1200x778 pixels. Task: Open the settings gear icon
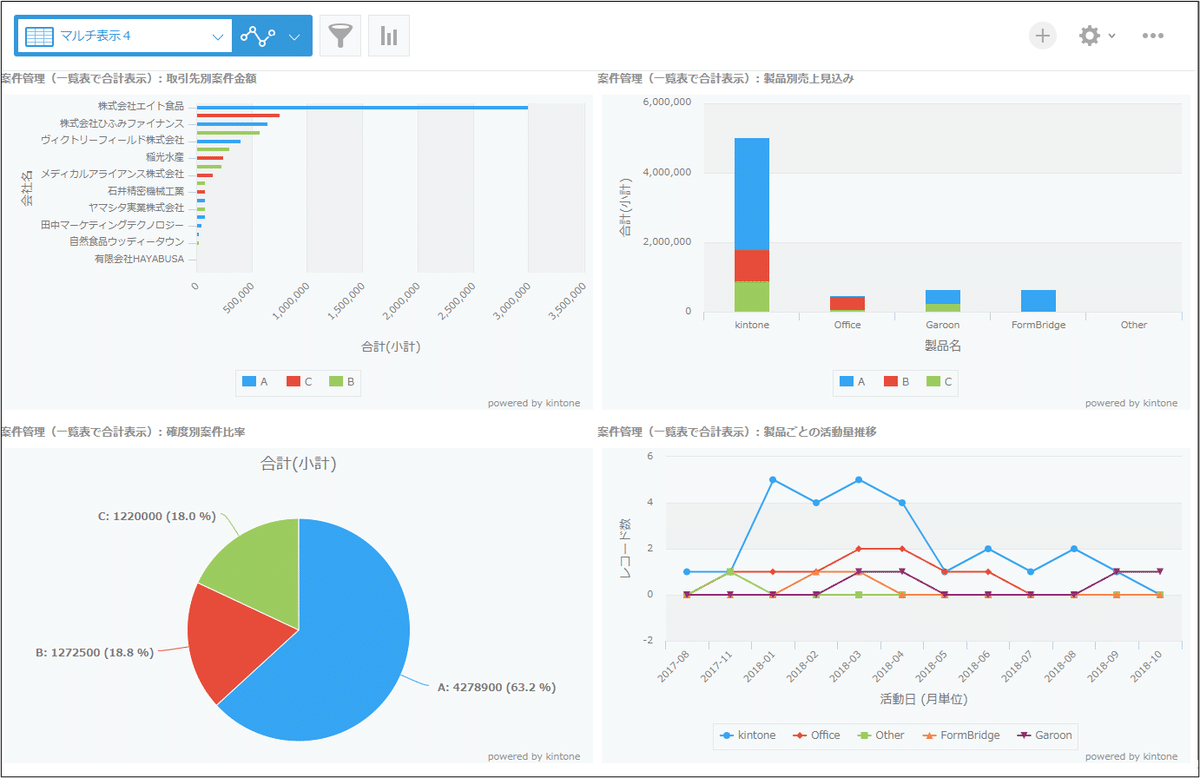click(1089, 36)
